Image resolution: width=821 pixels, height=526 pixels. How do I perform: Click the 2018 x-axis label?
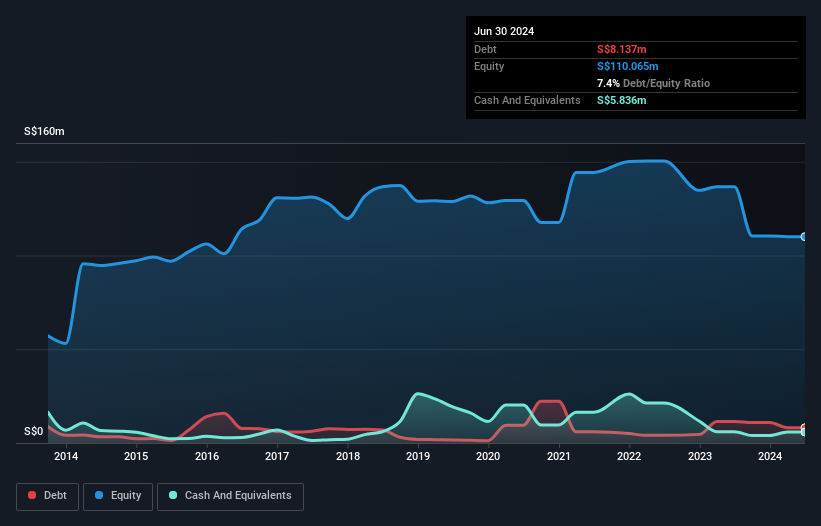[348, 456]
